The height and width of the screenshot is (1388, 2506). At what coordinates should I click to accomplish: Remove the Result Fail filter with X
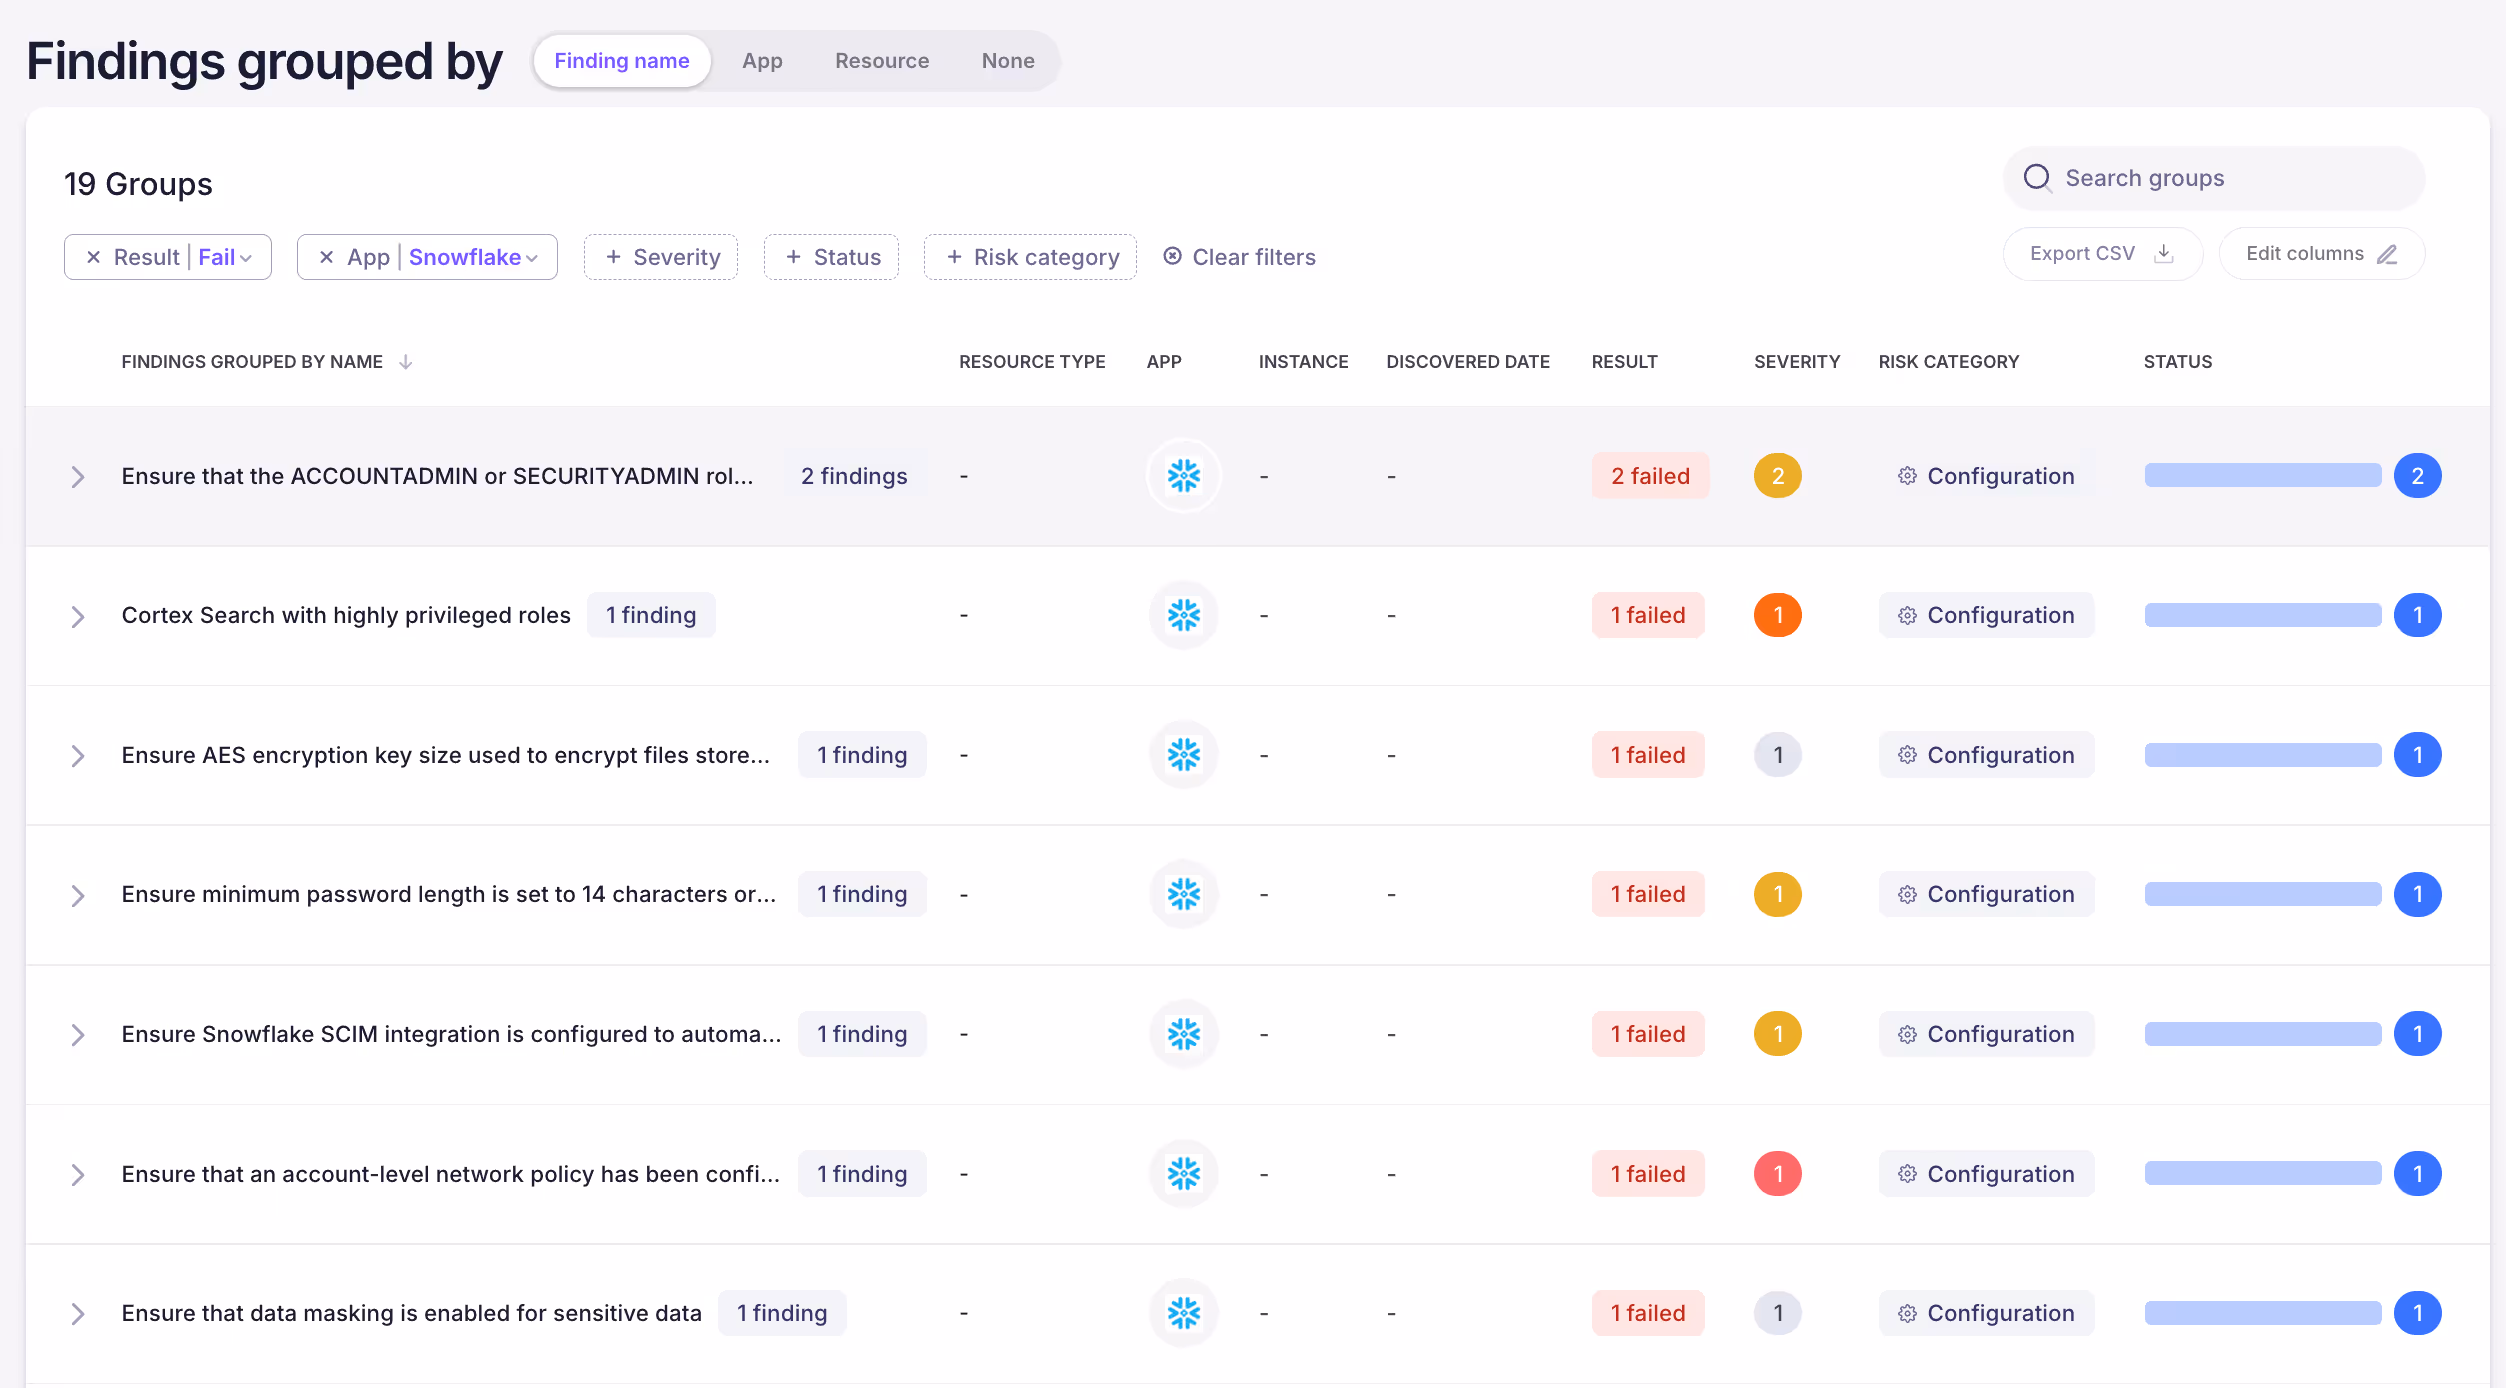point(93,257)
